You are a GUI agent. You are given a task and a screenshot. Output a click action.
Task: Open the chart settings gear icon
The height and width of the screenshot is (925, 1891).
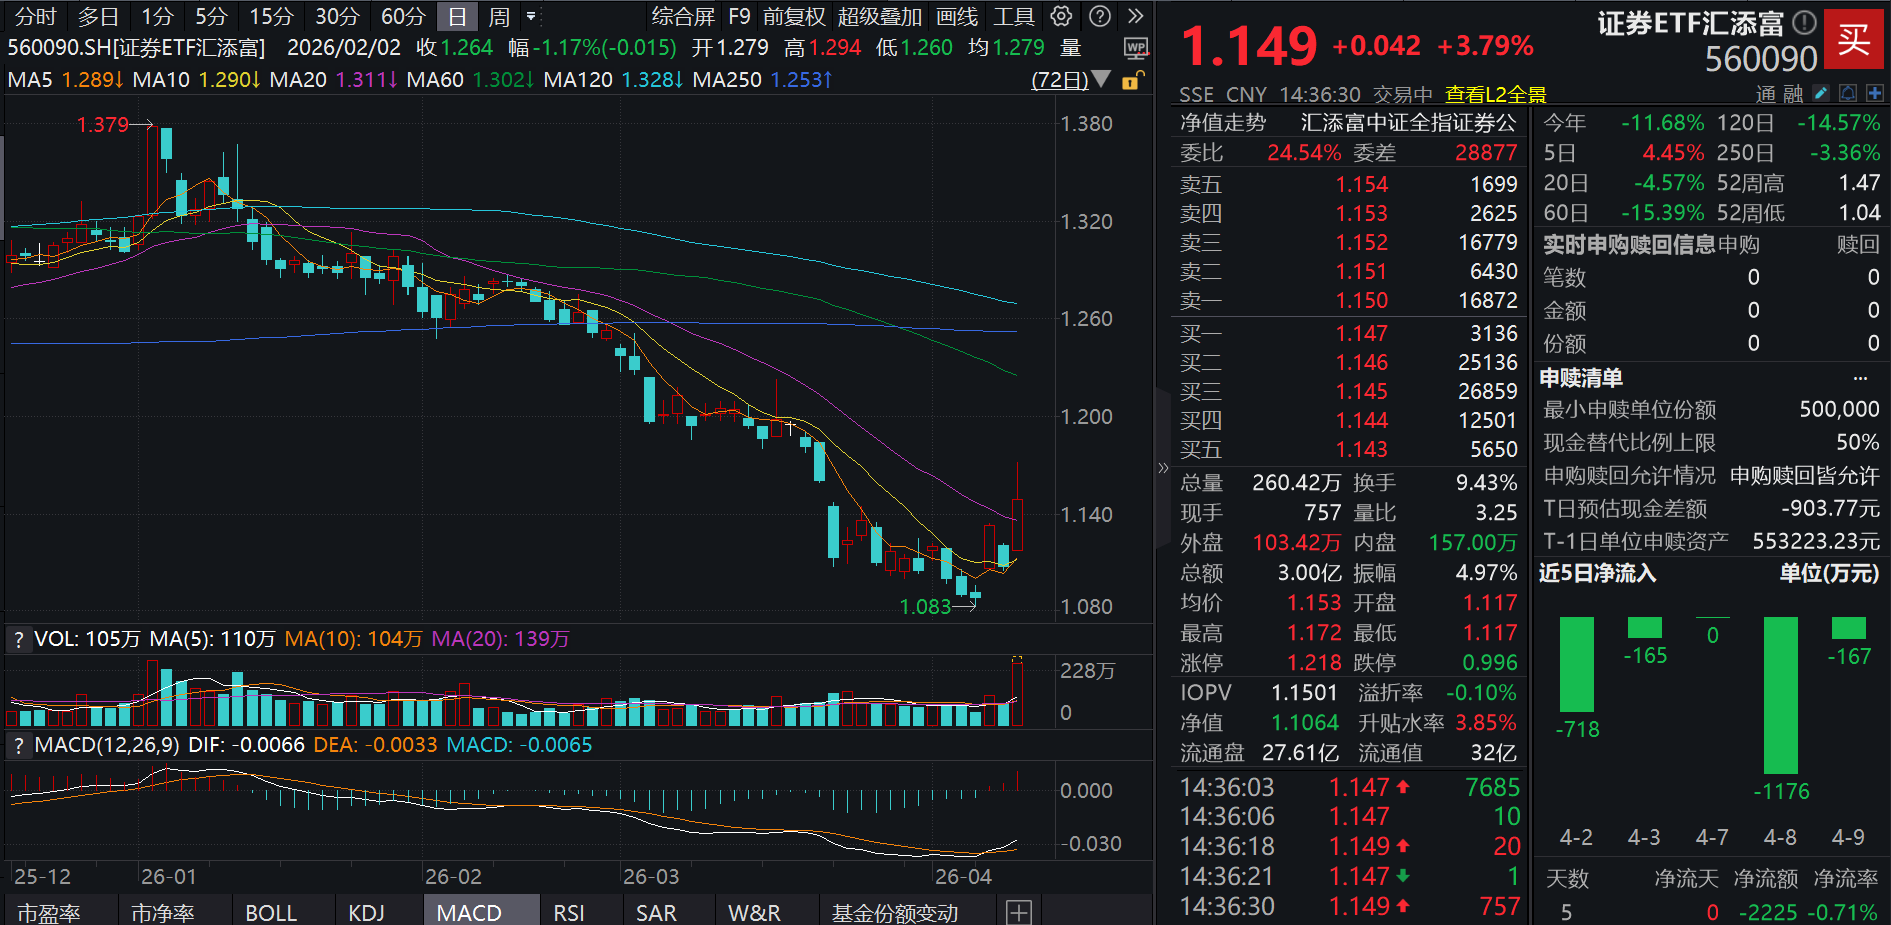pyautogui.click(x=1060, y=16)
